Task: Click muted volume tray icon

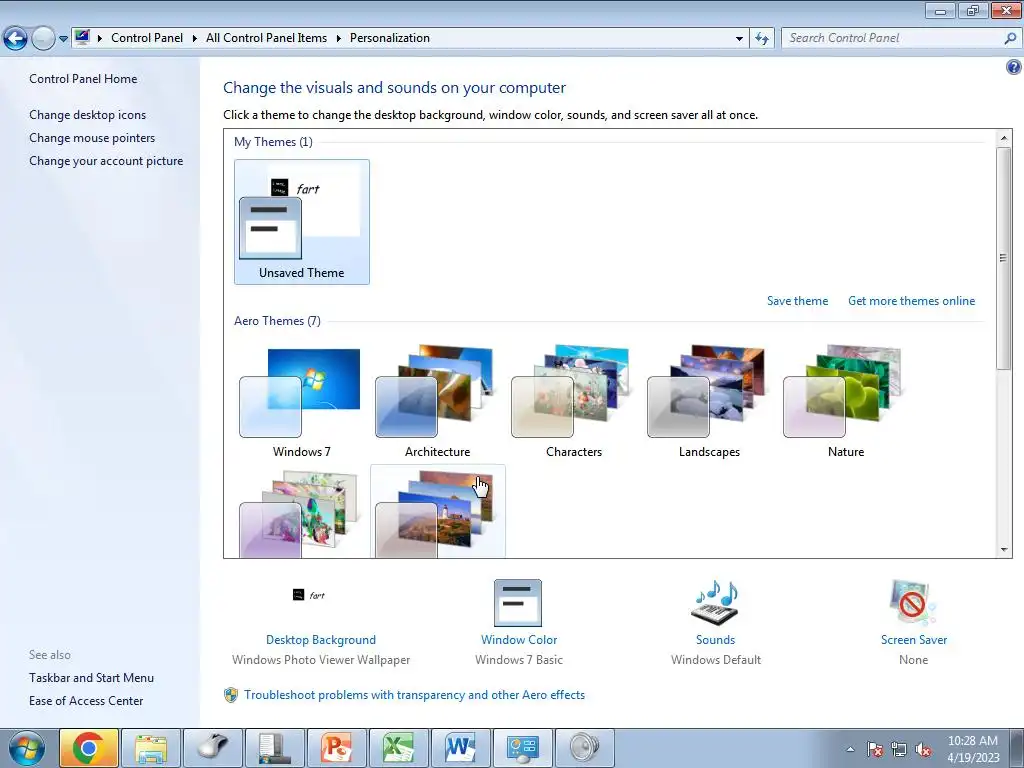Action: tap(923, 749)
